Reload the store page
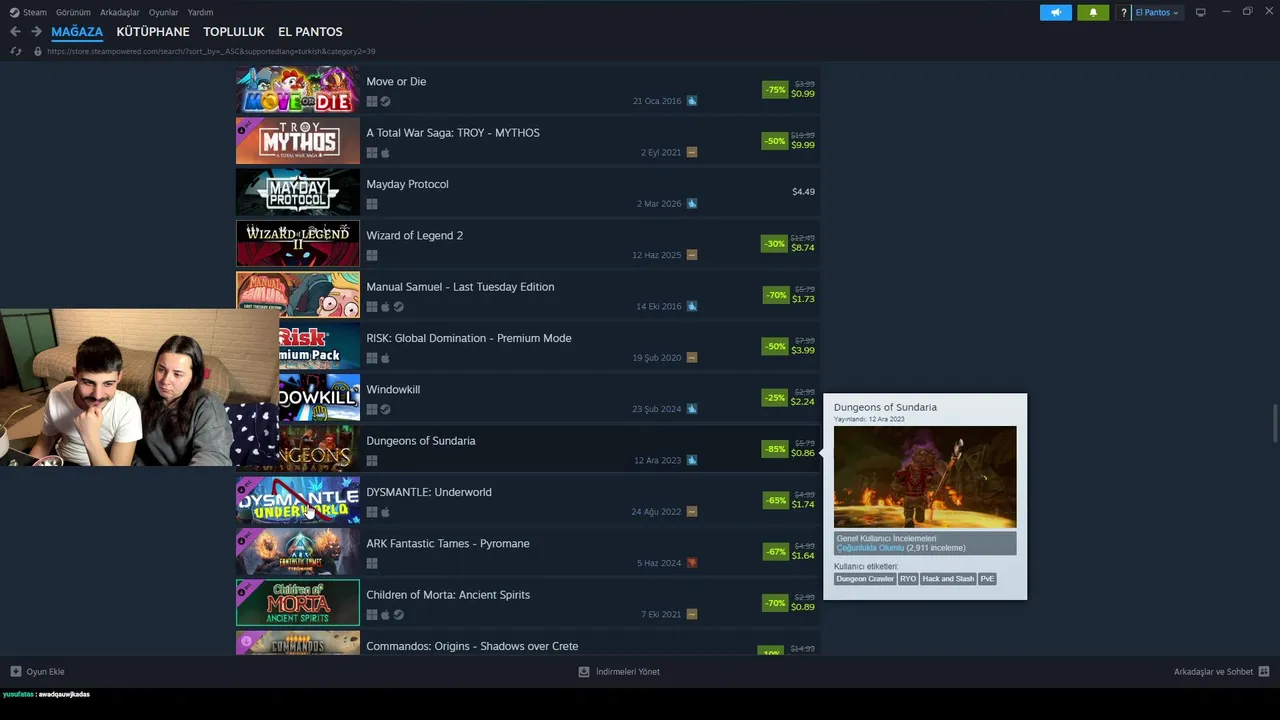The image size is (1280, 720). coord(15,51)
